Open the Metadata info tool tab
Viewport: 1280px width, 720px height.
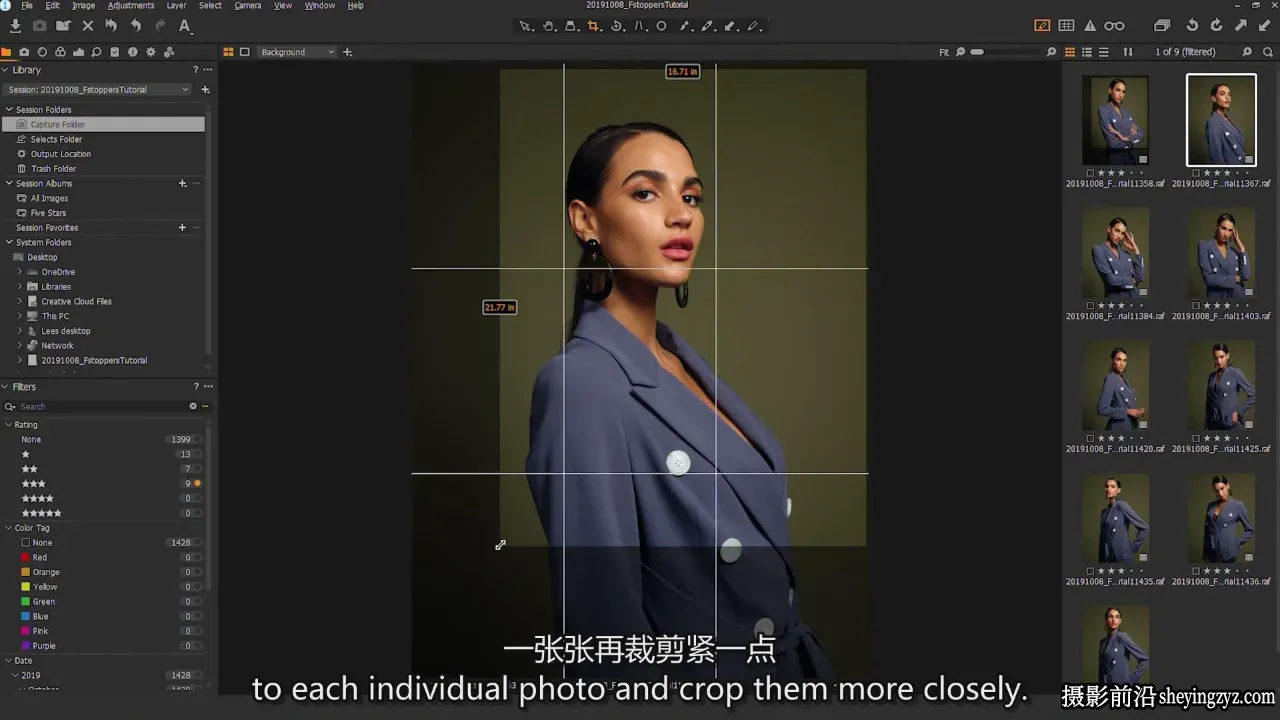point(132,52)
